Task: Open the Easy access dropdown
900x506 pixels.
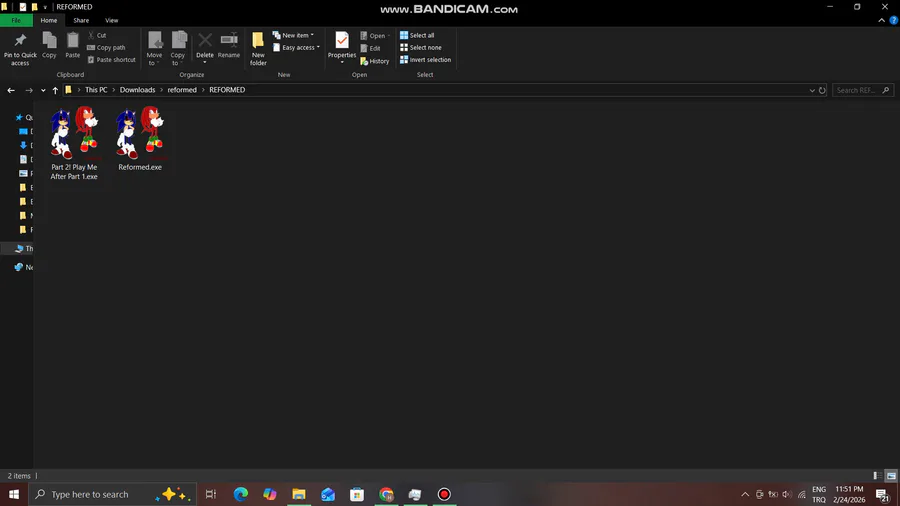Action: (296, 48)
